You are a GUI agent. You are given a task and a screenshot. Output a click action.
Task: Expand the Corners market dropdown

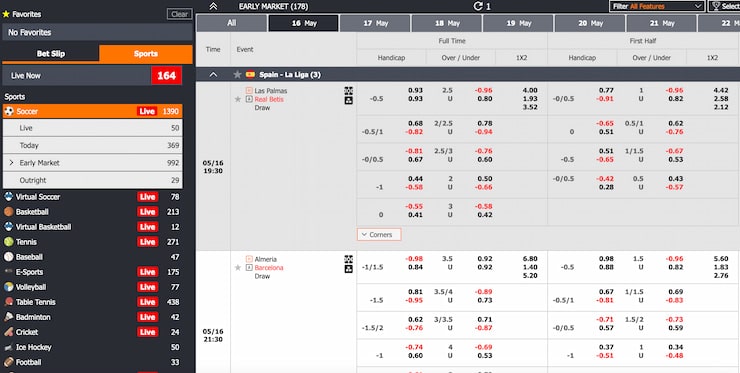point(379,235)
